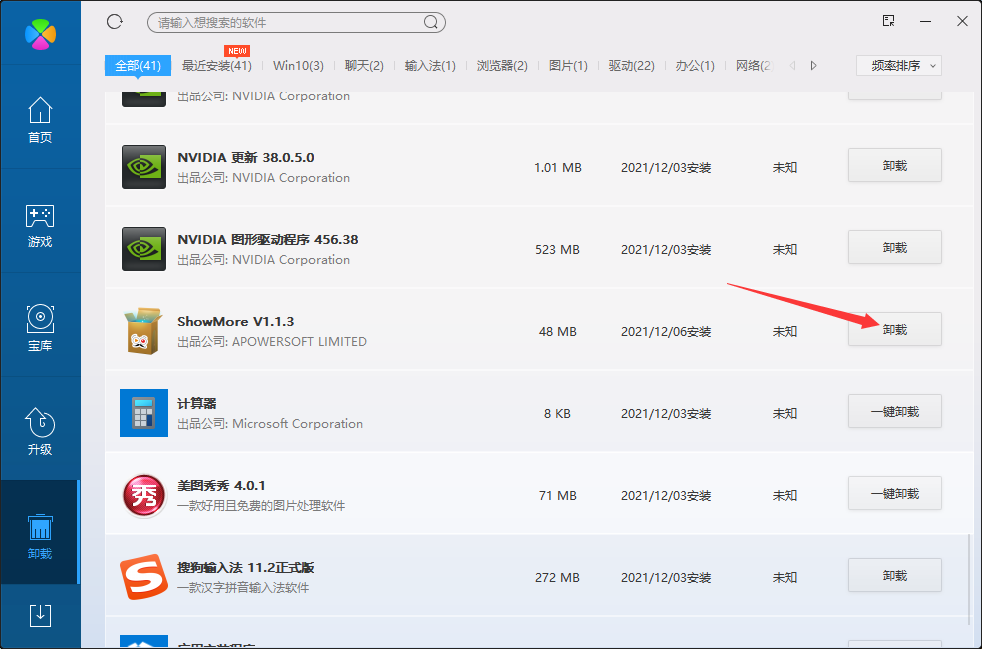One-click uninstall 计算器
Screen dimensions: 982x649
894,412
